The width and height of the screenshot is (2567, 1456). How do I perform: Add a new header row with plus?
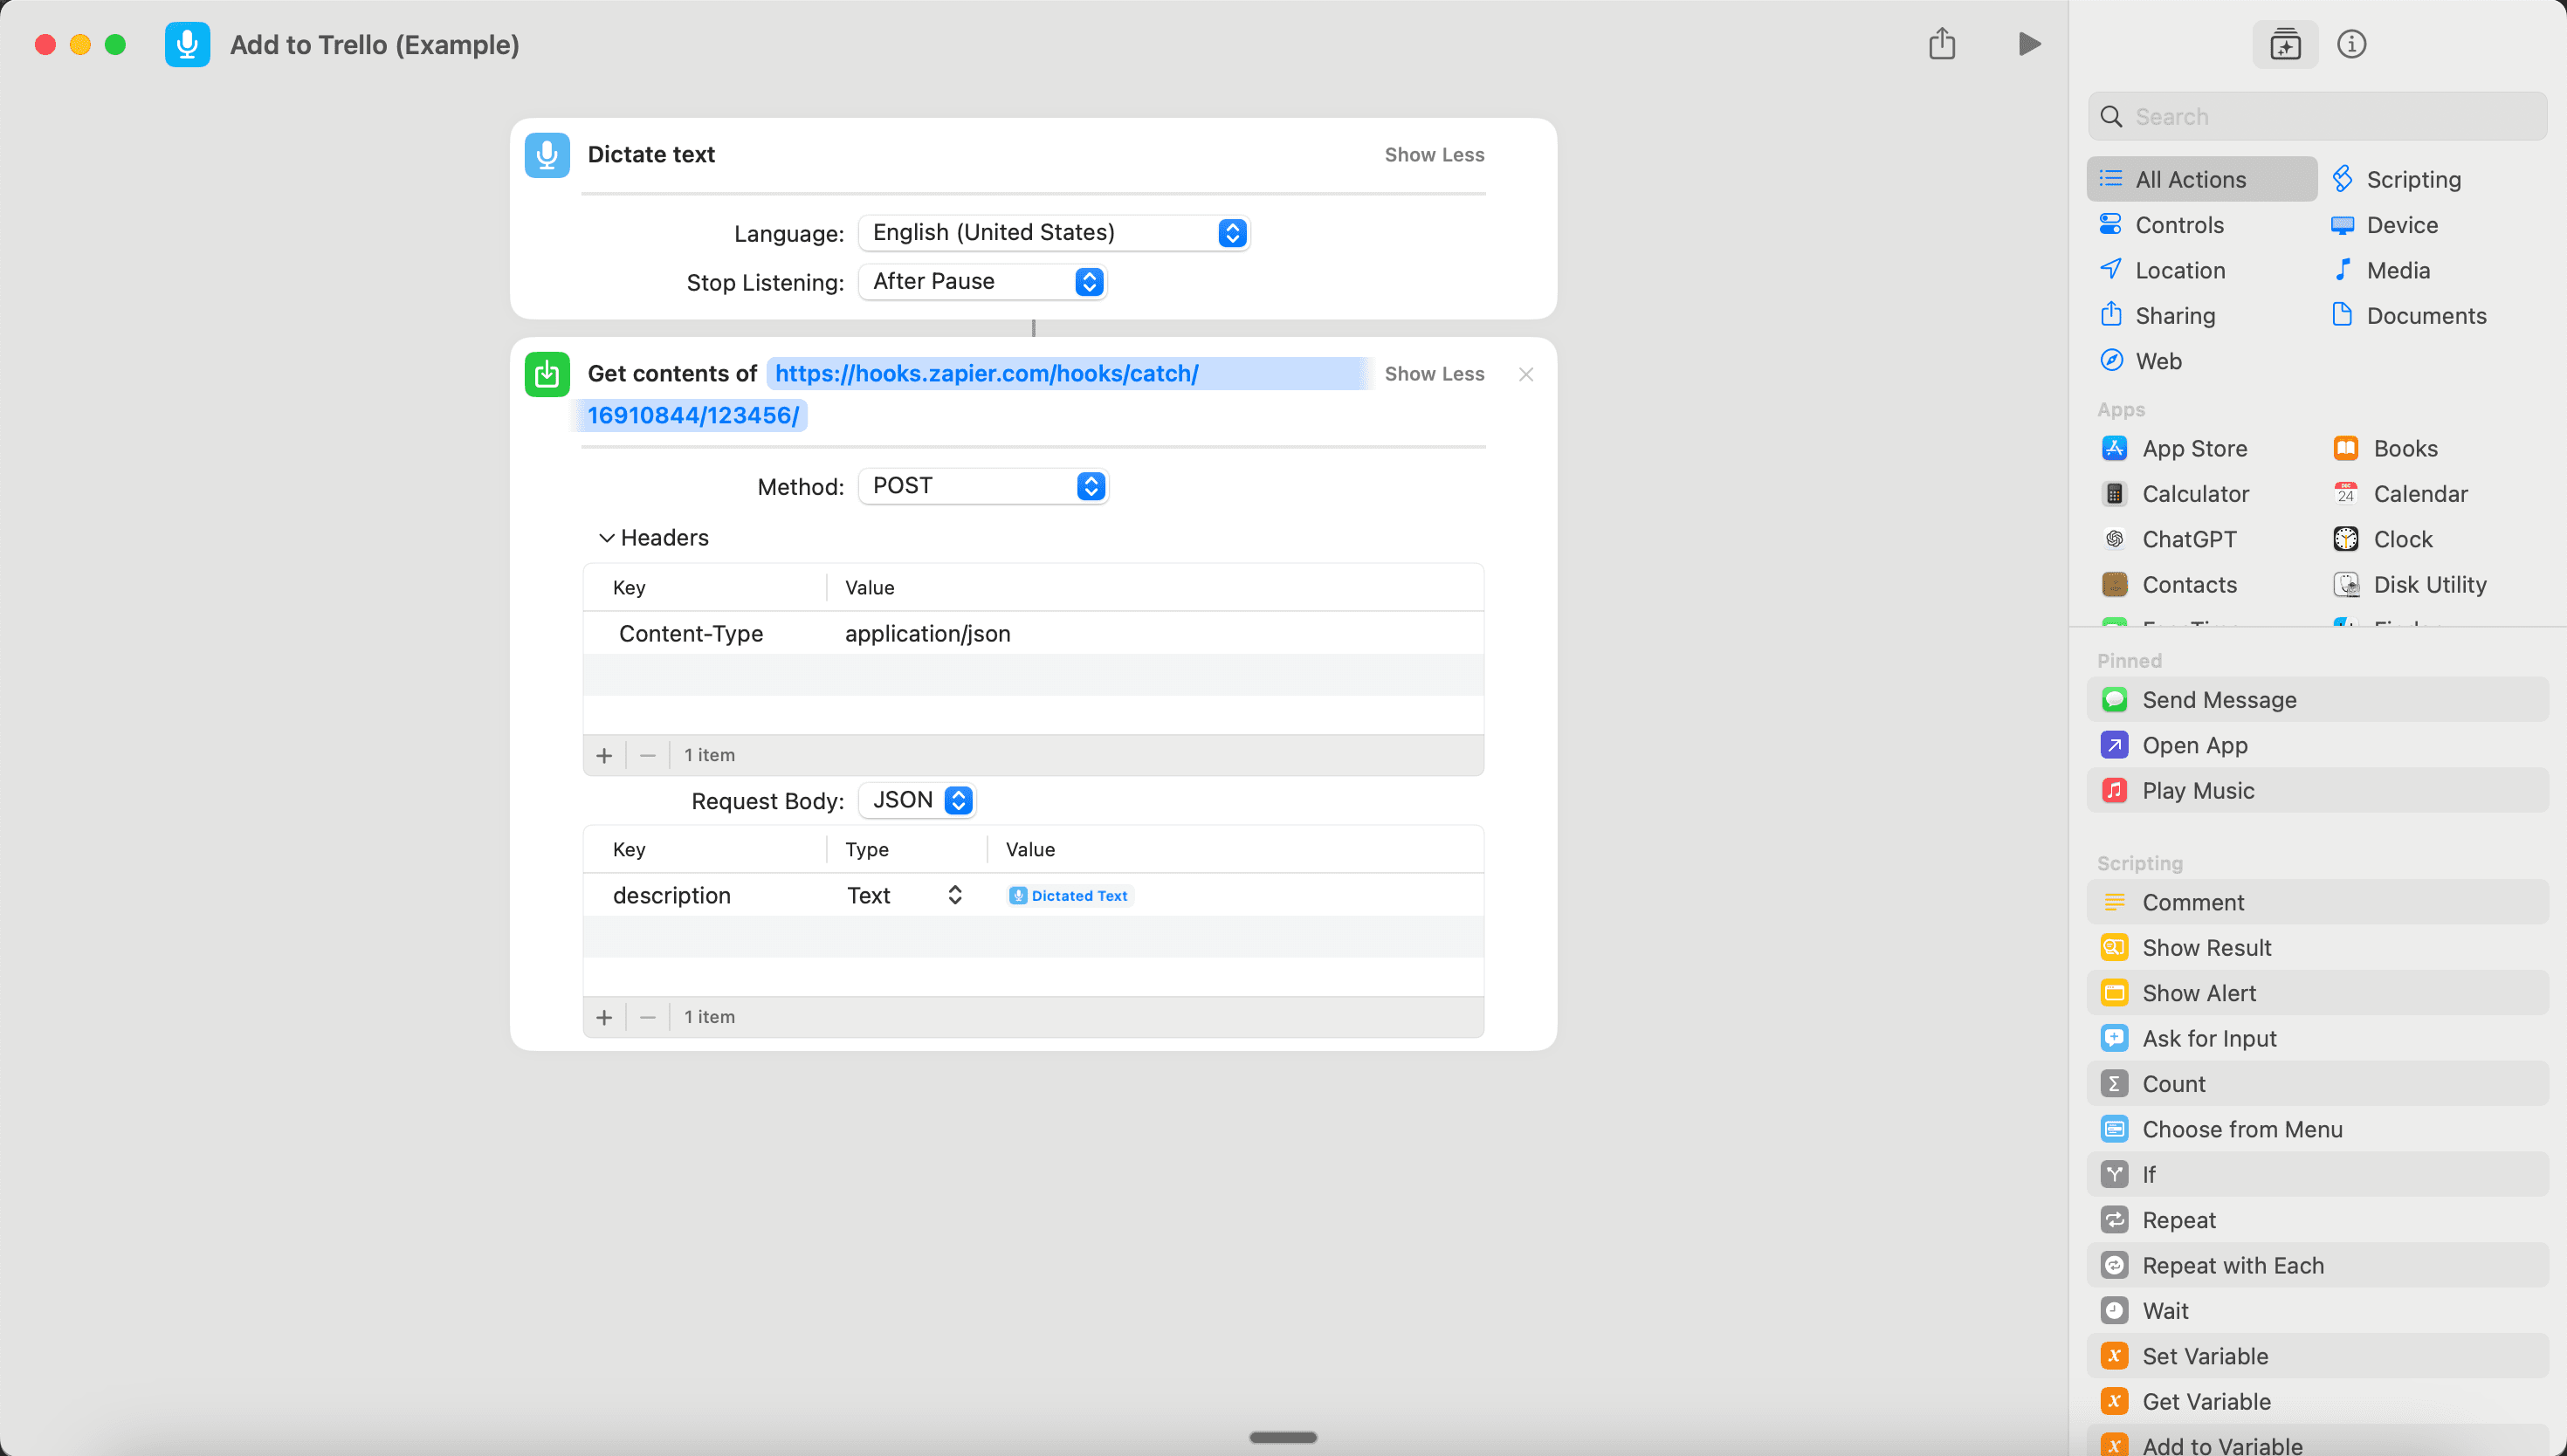(604, 755)
